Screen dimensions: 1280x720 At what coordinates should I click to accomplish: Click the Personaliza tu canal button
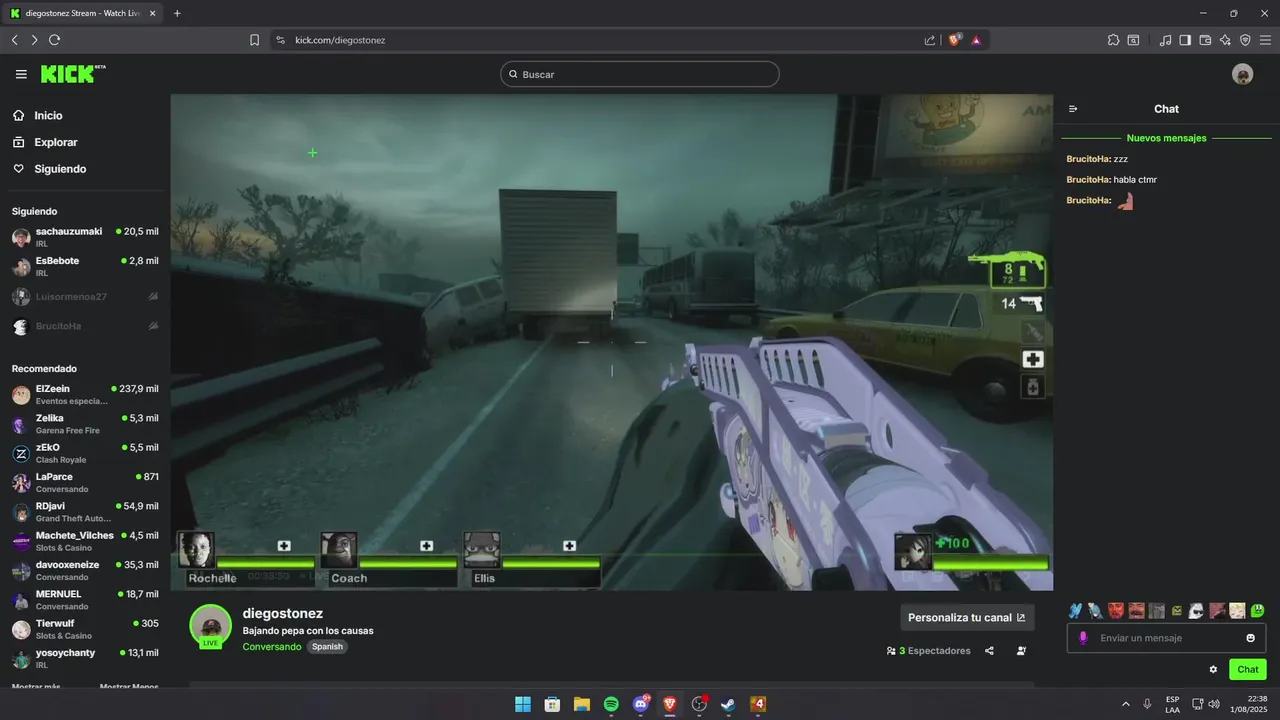pyautogui.click(x=967, y=618)
